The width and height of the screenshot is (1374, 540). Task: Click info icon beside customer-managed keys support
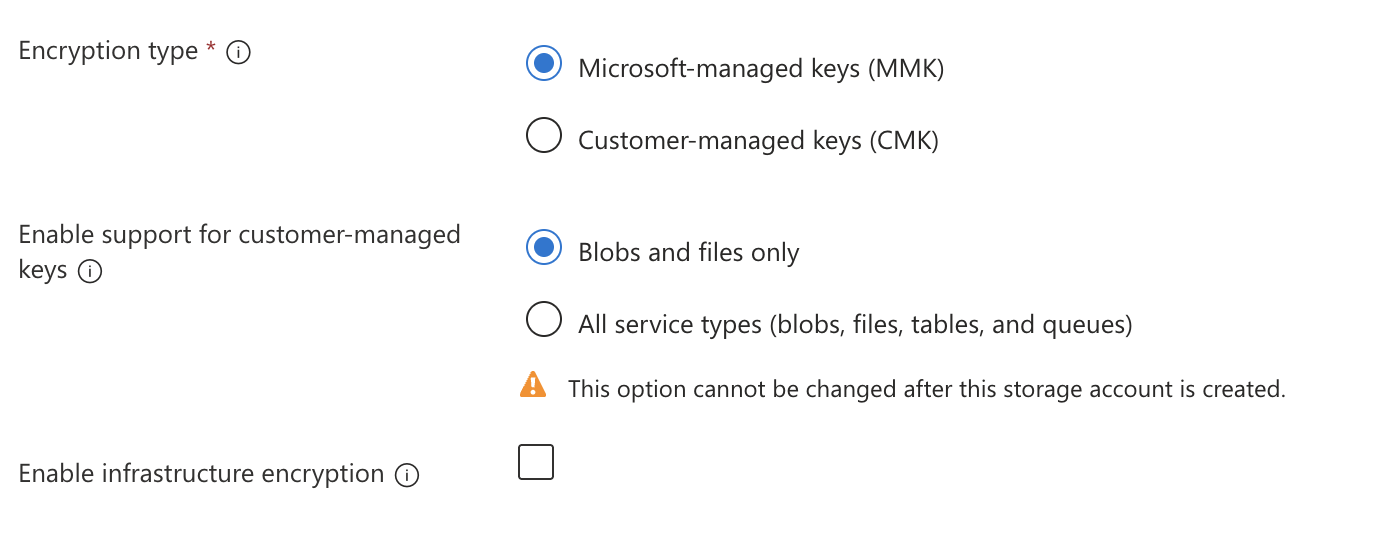90,271
